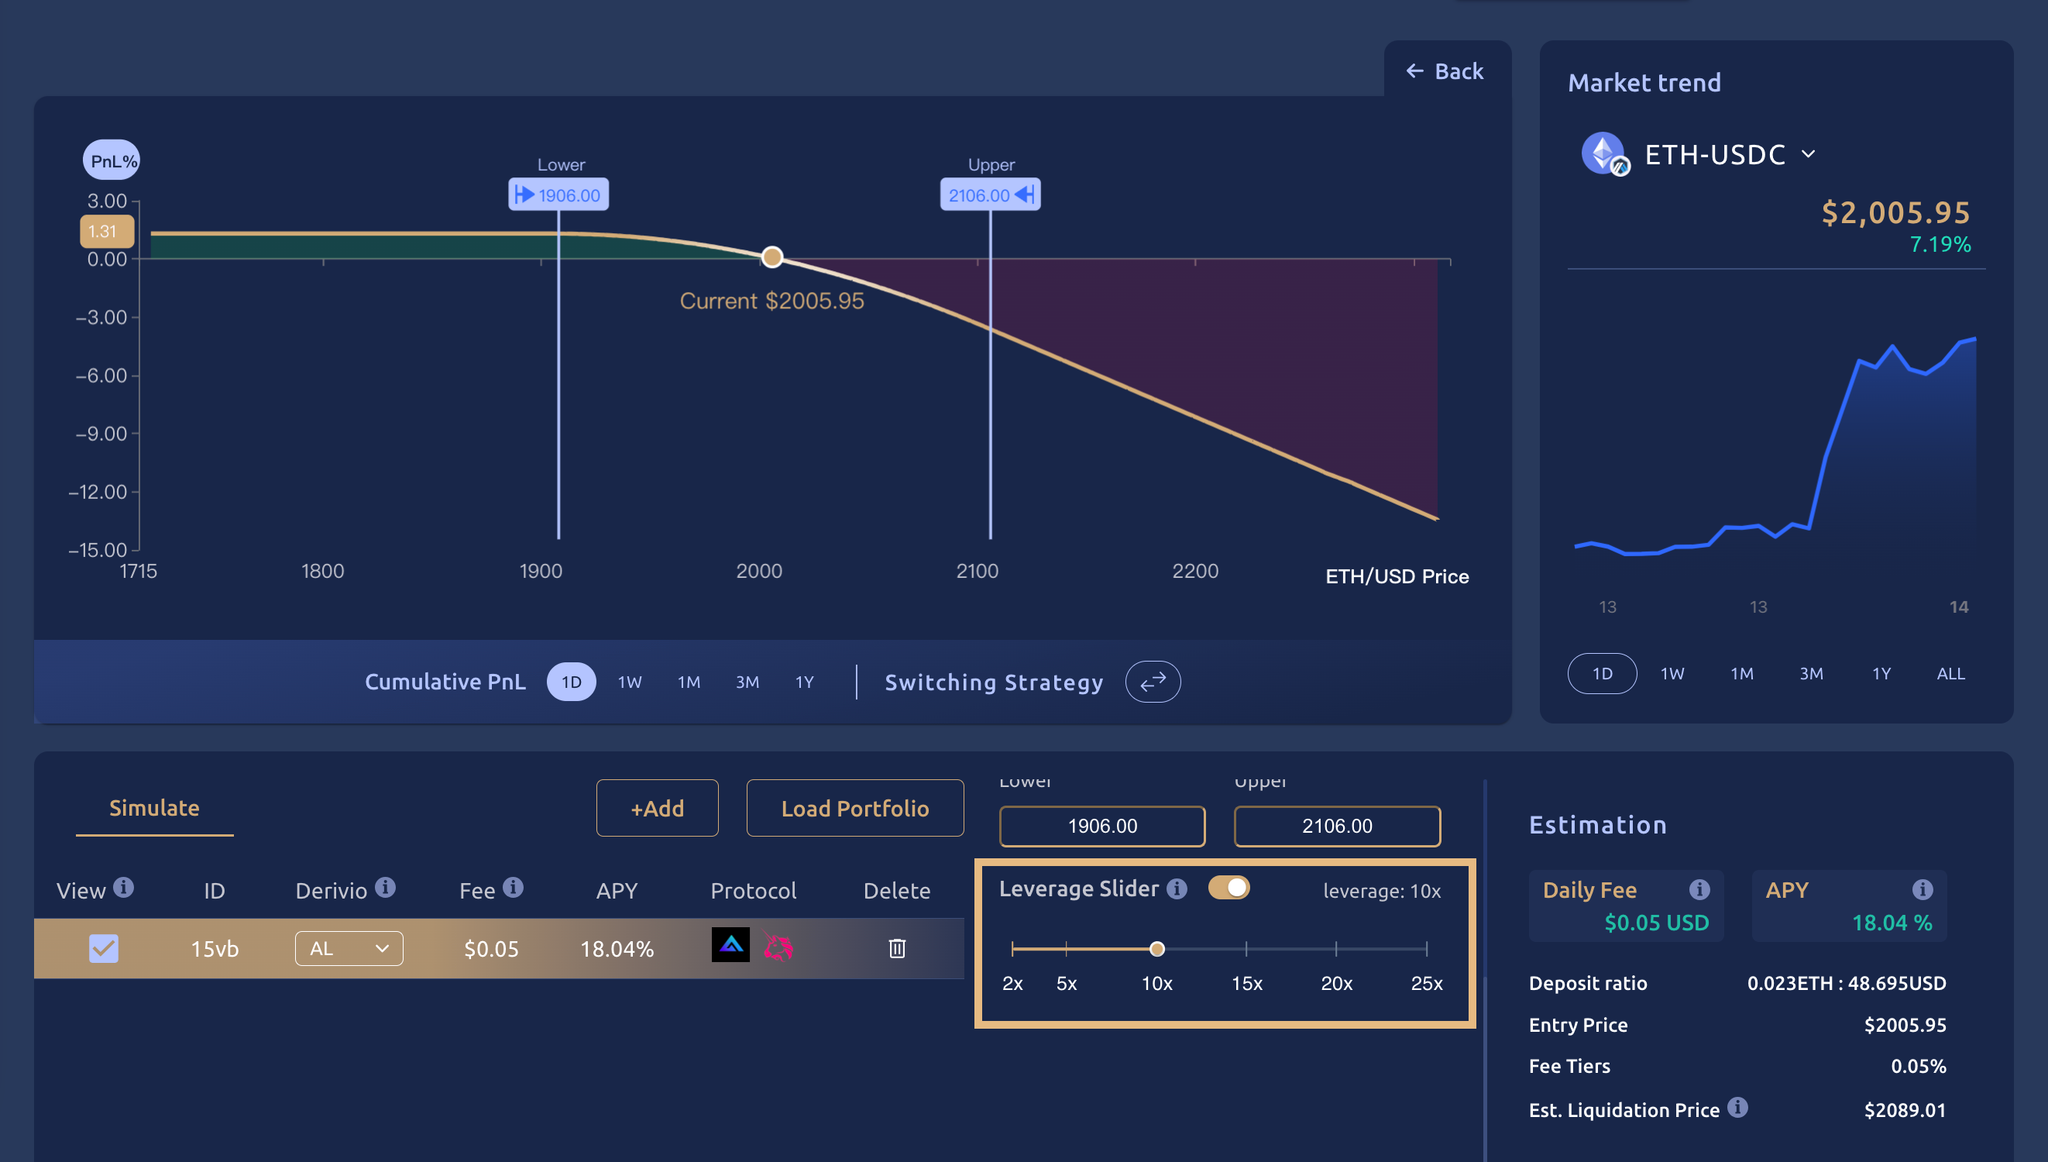Viewport: 2048px width, 1162px height.
Task: Click the Lower price input field
Action: click(1102, 826)
